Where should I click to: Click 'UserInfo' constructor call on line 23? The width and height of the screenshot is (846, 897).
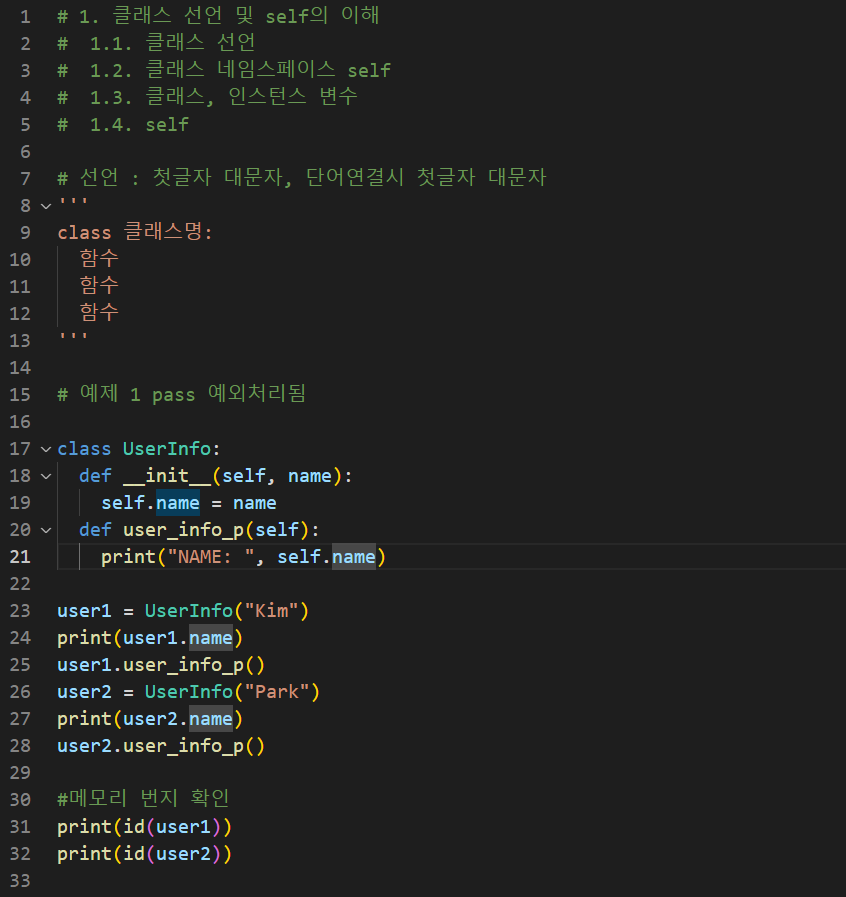pyautogui.click(x=189, y=611)
